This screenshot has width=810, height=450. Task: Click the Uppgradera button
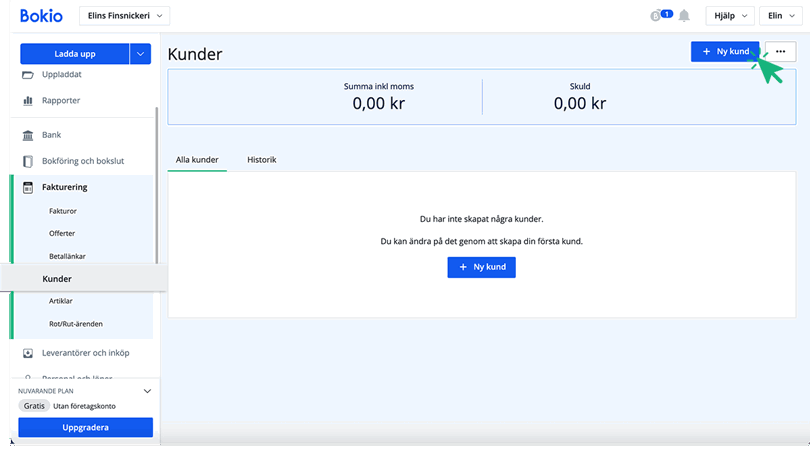(85, 427)
